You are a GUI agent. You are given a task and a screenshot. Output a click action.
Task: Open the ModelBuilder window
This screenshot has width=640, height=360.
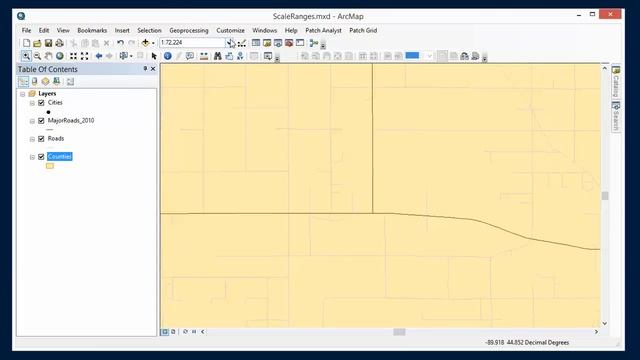coord(314,43)
